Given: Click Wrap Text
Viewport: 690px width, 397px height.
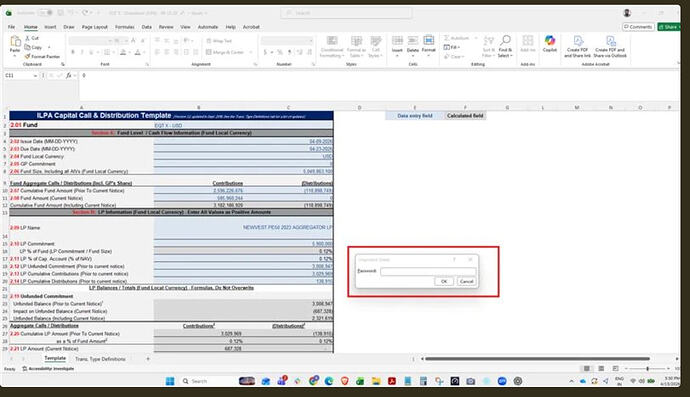Looking at the screenshot, I should pyautogui.click(x=219, y=41).
